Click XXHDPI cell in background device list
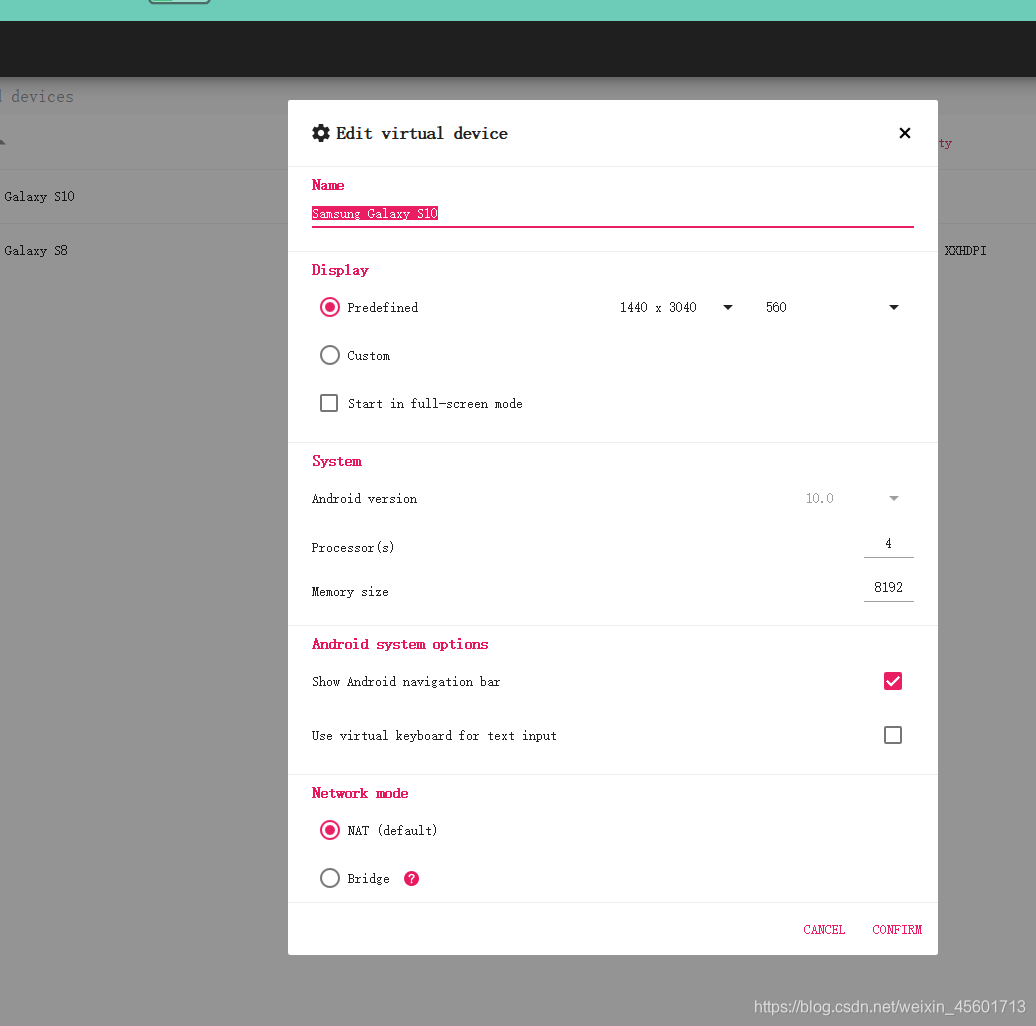 [x=965, y=251]
